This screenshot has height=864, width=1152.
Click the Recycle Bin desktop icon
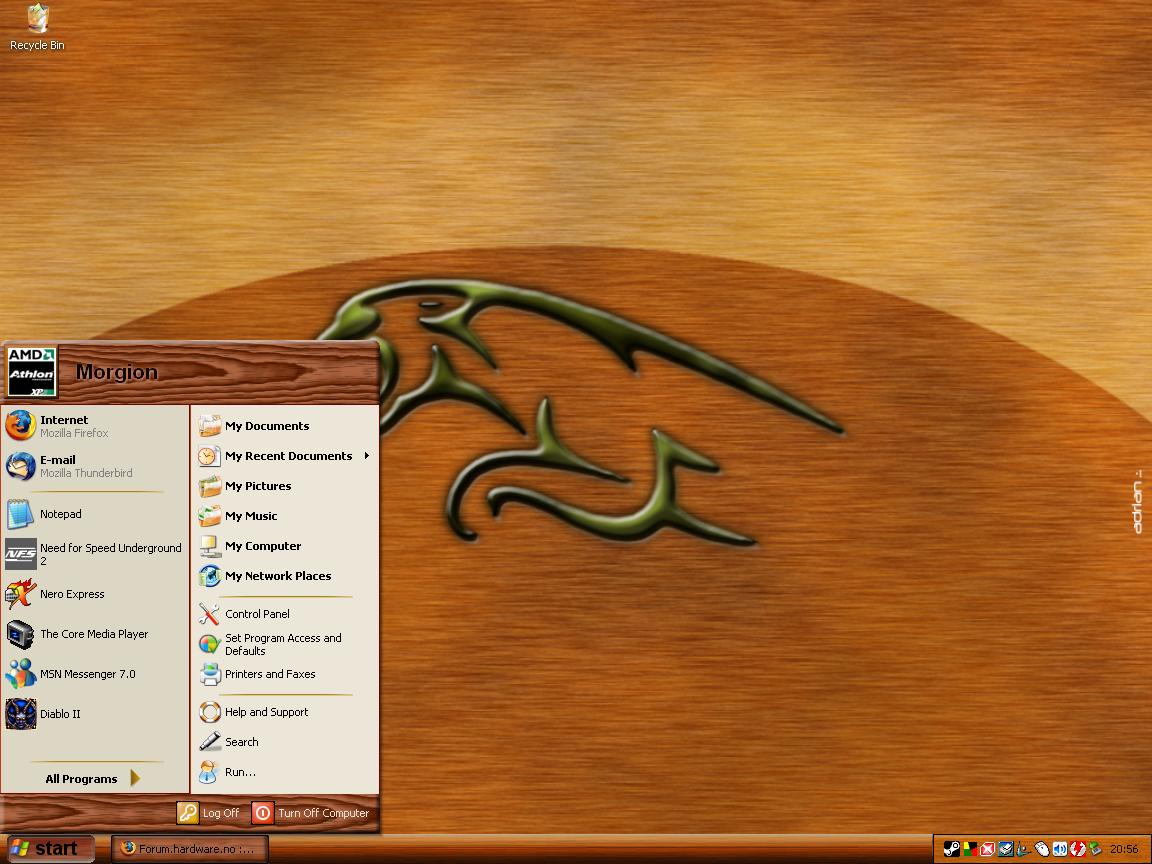pyautogui.click(x=37, y=28)
